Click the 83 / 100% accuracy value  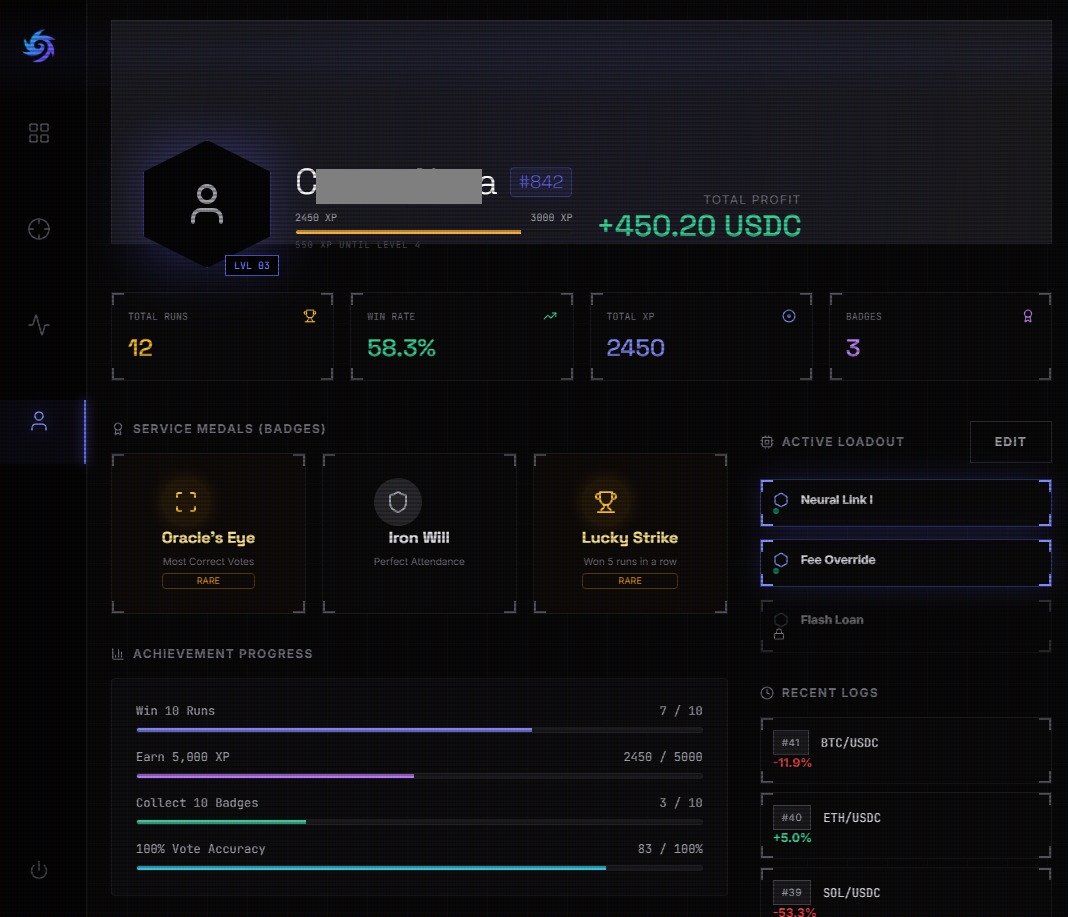[670, 849]
